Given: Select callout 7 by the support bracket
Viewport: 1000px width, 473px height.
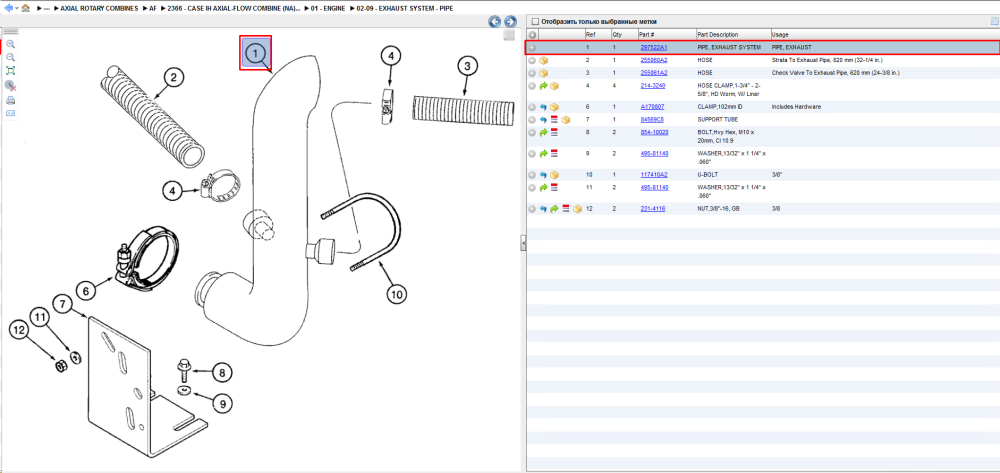Looking at the screenshot, I should coord(62,303).
